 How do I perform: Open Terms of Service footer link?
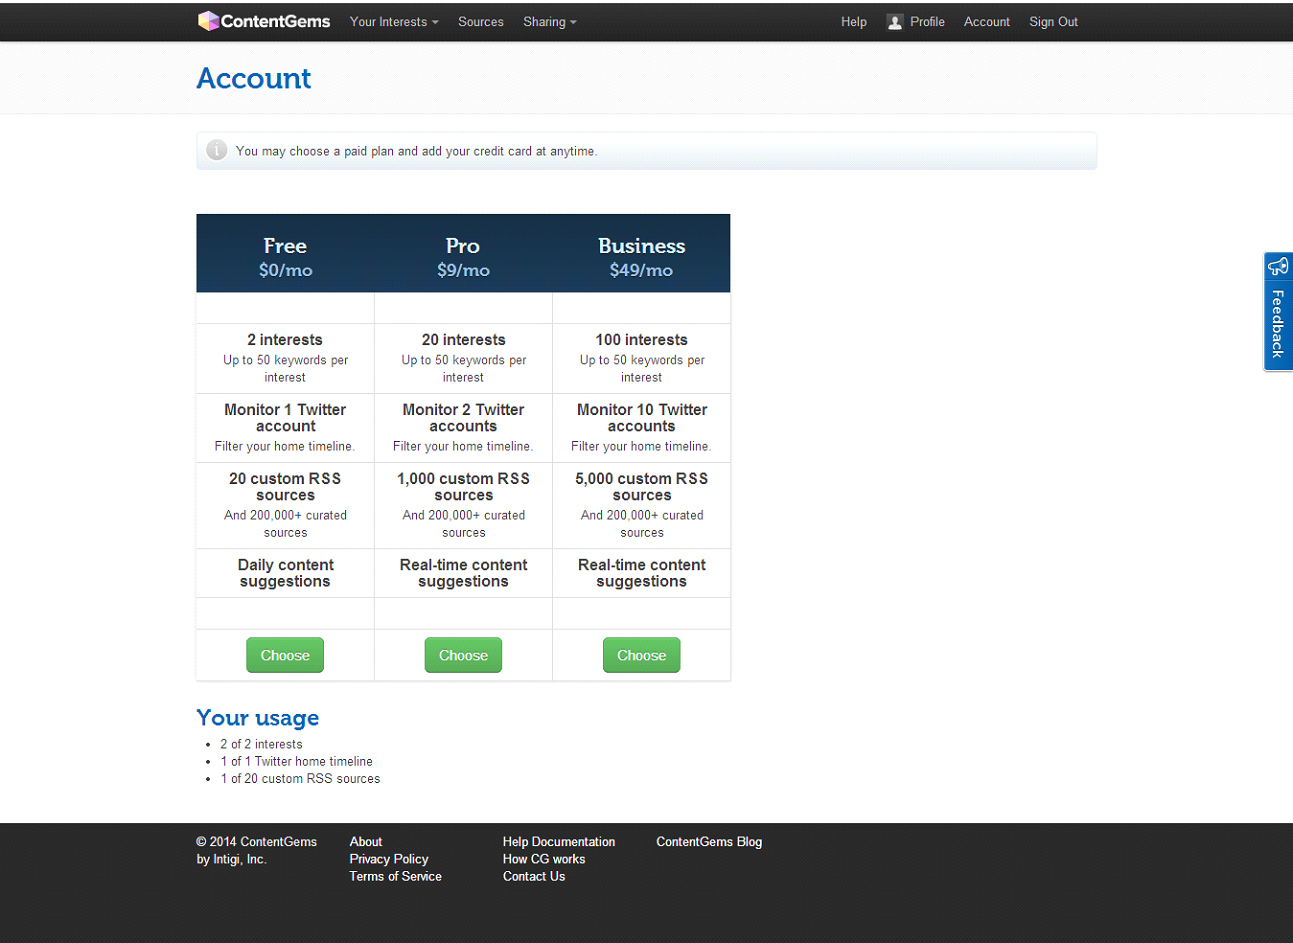point(395,876)
